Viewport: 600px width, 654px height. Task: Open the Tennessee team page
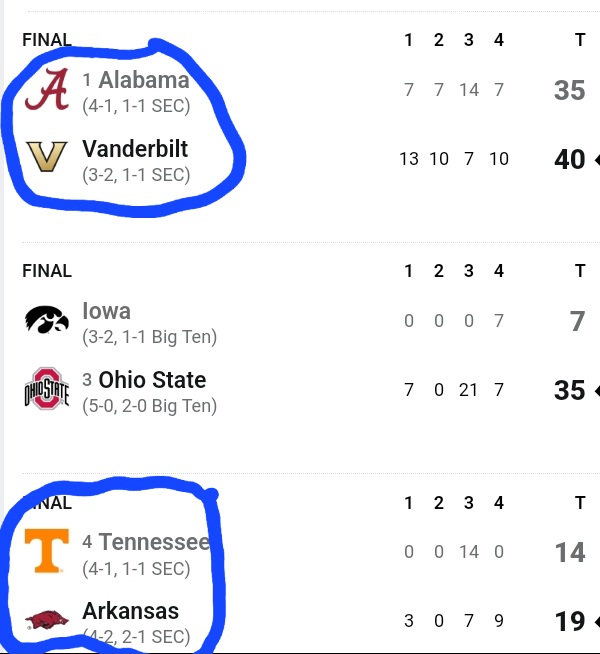tap(154, 542)
